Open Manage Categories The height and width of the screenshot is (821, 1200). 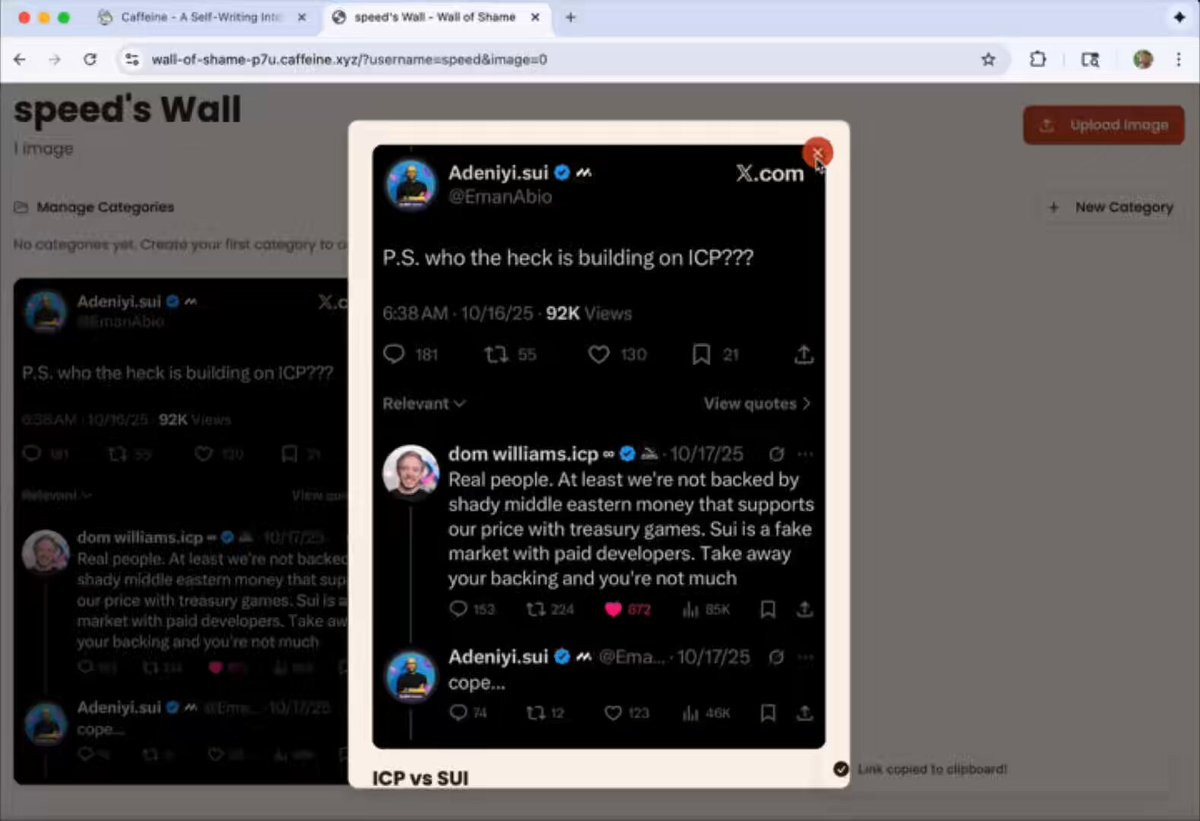point(94,207)
